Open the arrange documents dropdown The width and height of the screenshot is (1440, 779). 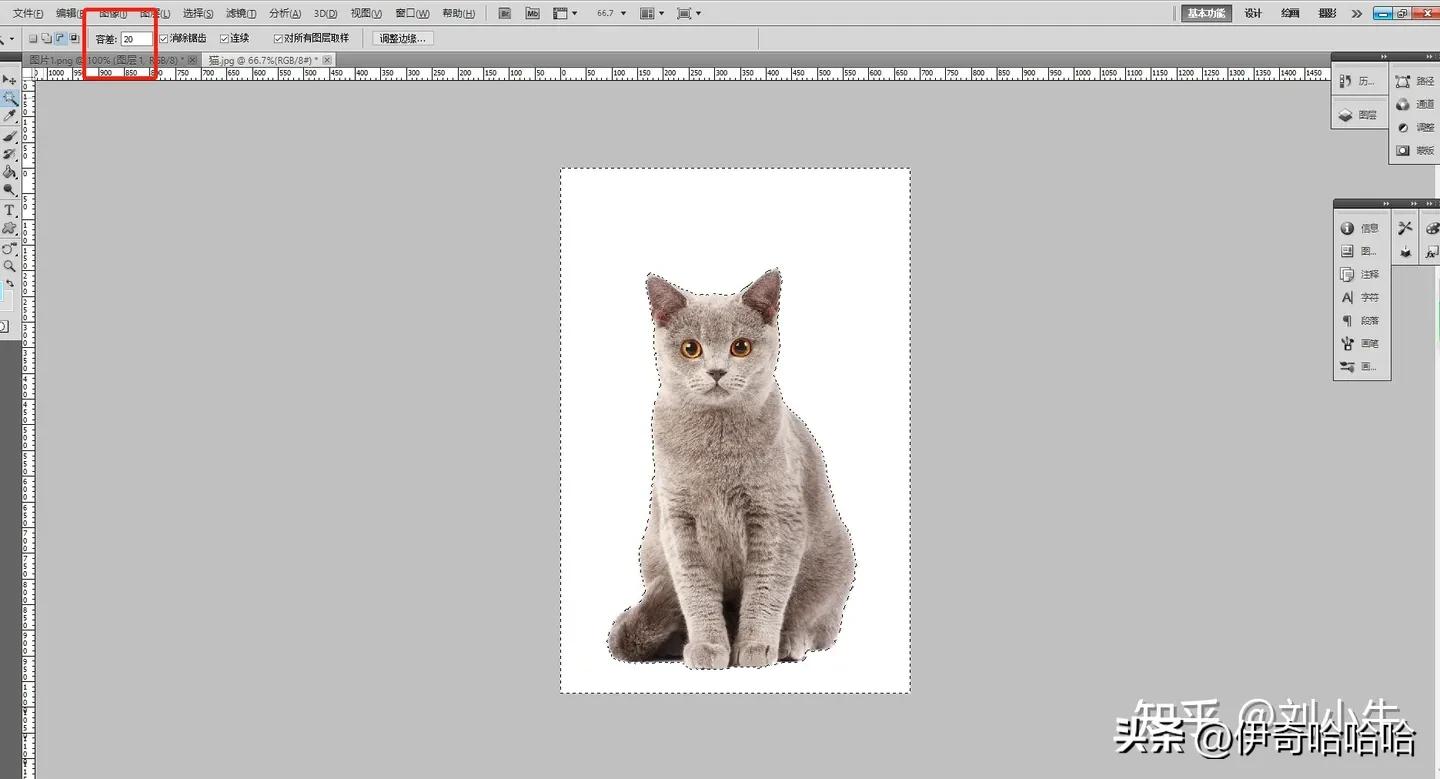653,13
